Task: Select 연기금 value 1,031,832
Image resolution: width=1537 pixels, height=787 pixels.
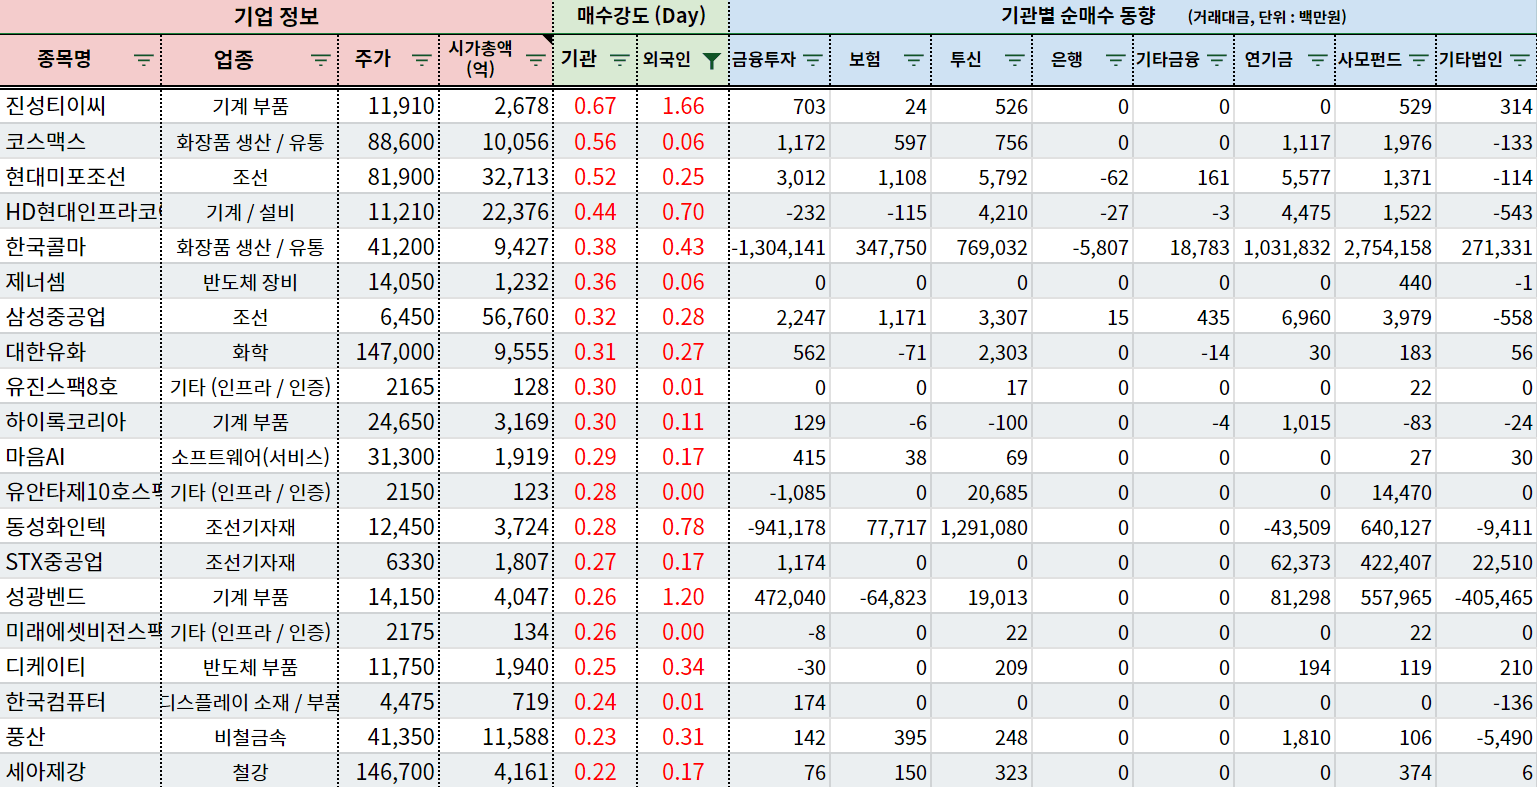Action: pos(1285,247)
